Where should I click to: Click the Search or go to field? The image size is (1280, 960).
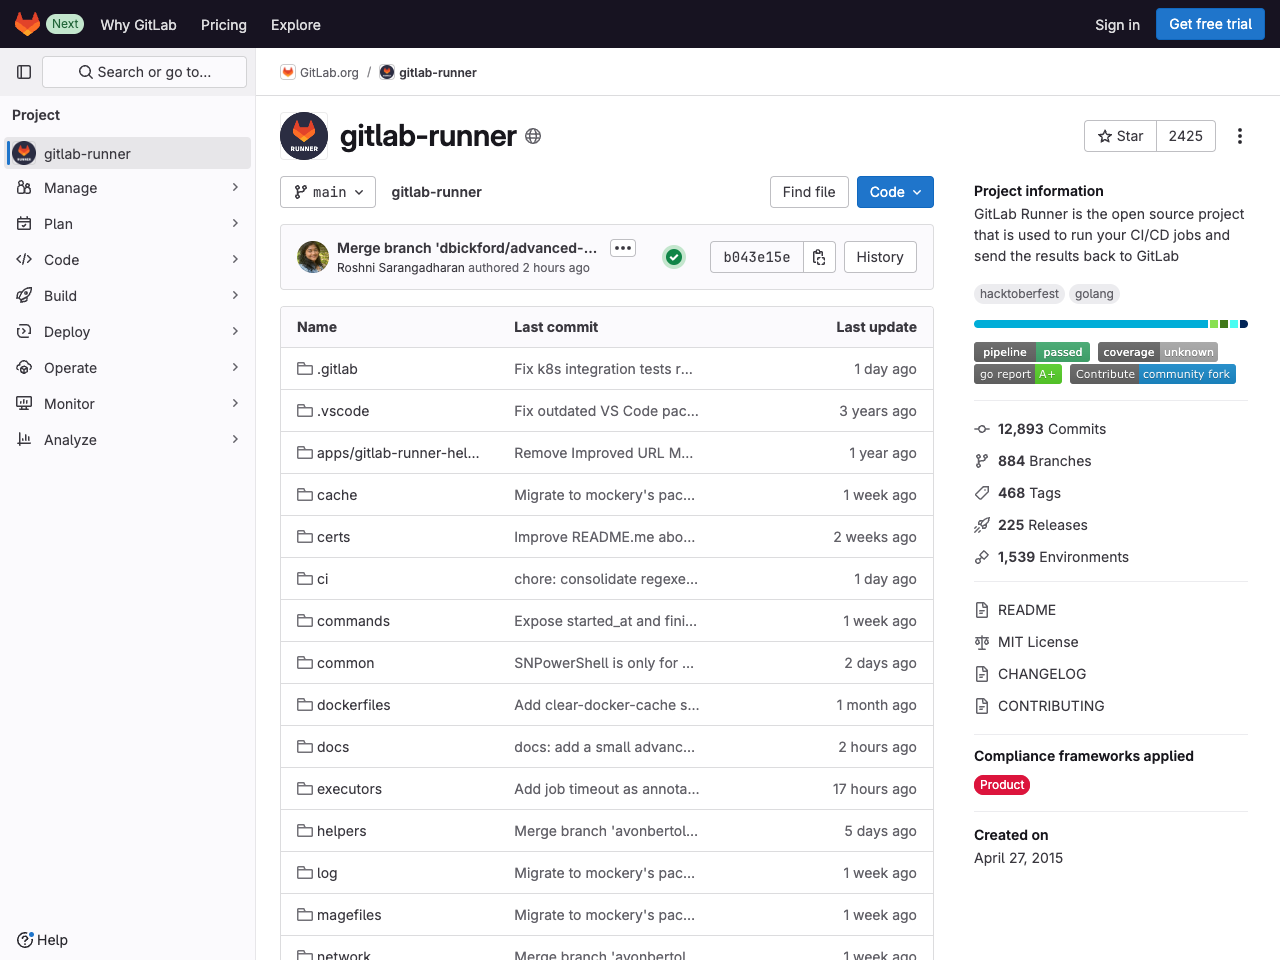click(144, 72)
